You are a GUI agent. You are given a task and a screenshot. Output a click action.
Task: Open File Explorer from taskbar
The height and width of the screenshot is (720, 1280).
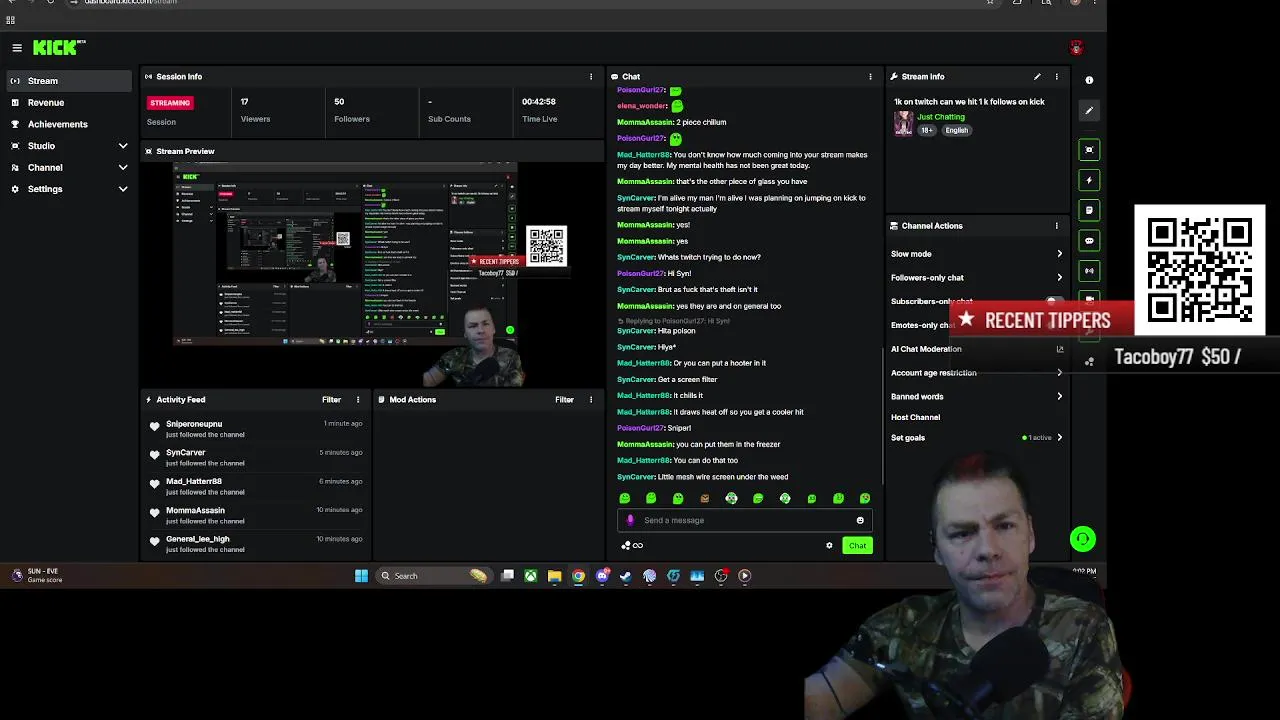click(x=554, y=576)
